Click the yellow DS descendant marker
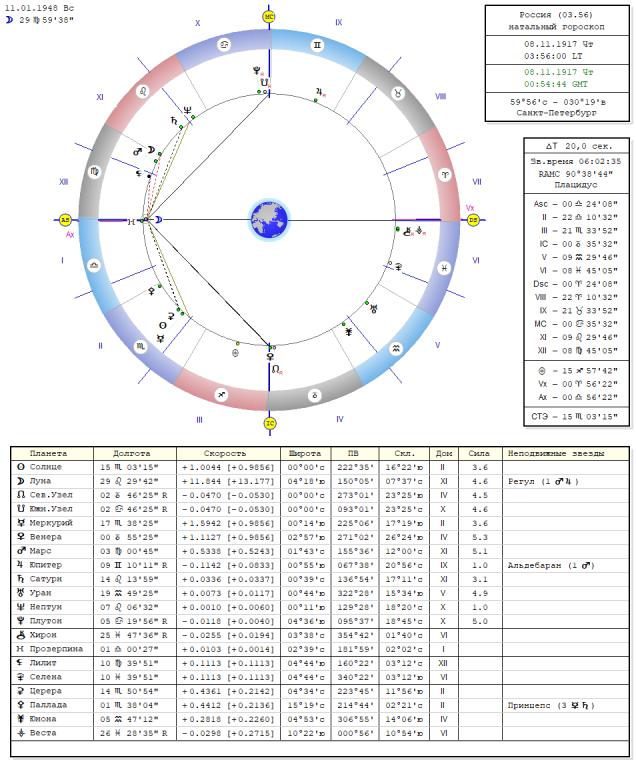The image size is (636, 768). point(473,220)
